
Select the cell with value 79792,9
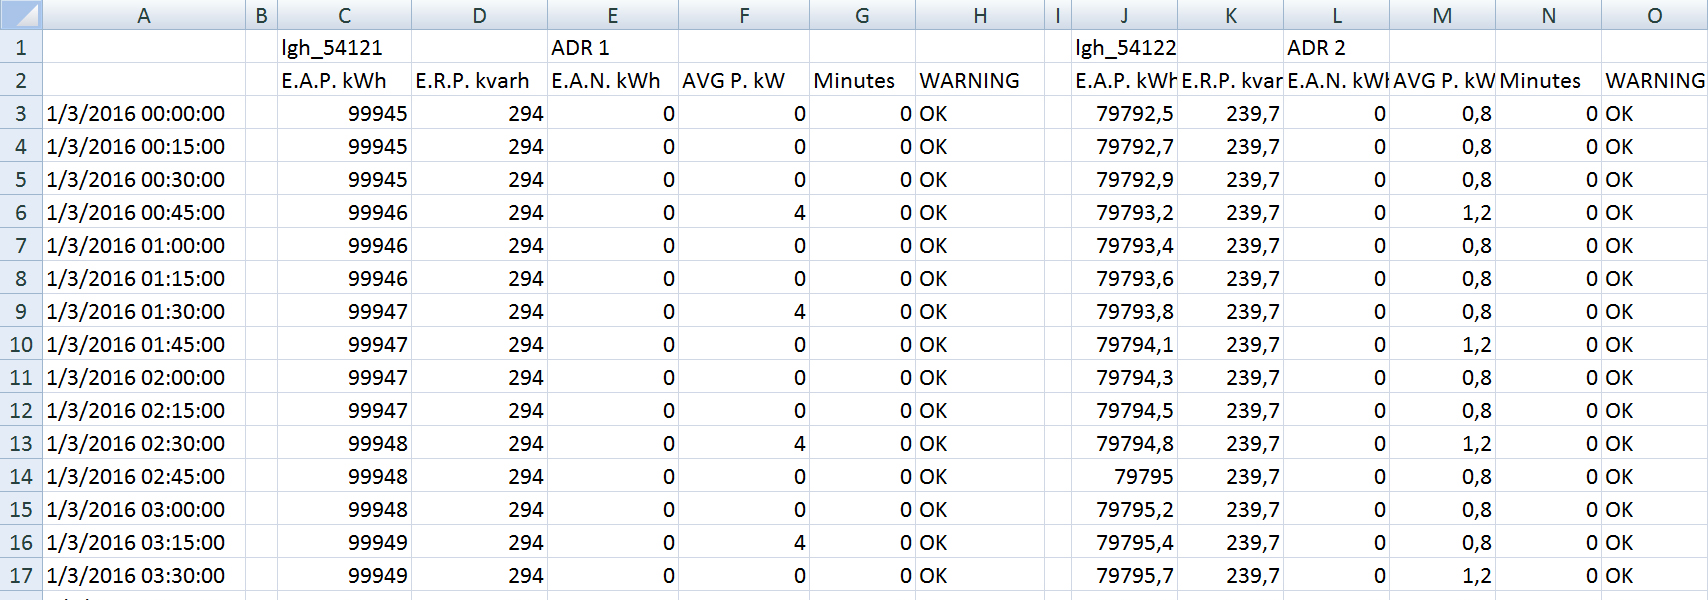click(1124, 179)
